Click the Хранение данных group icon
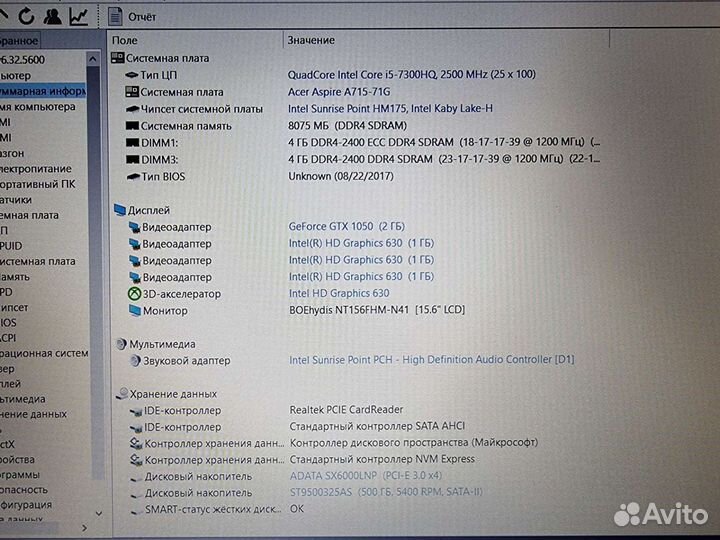Screen dimensions: 720x540 coord(122,394)
